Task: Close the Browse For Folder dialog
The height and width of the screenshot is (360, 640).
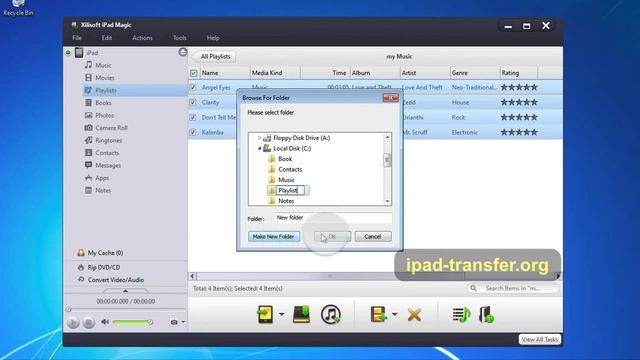Action: pyautogui.click(x=391, y=98)
